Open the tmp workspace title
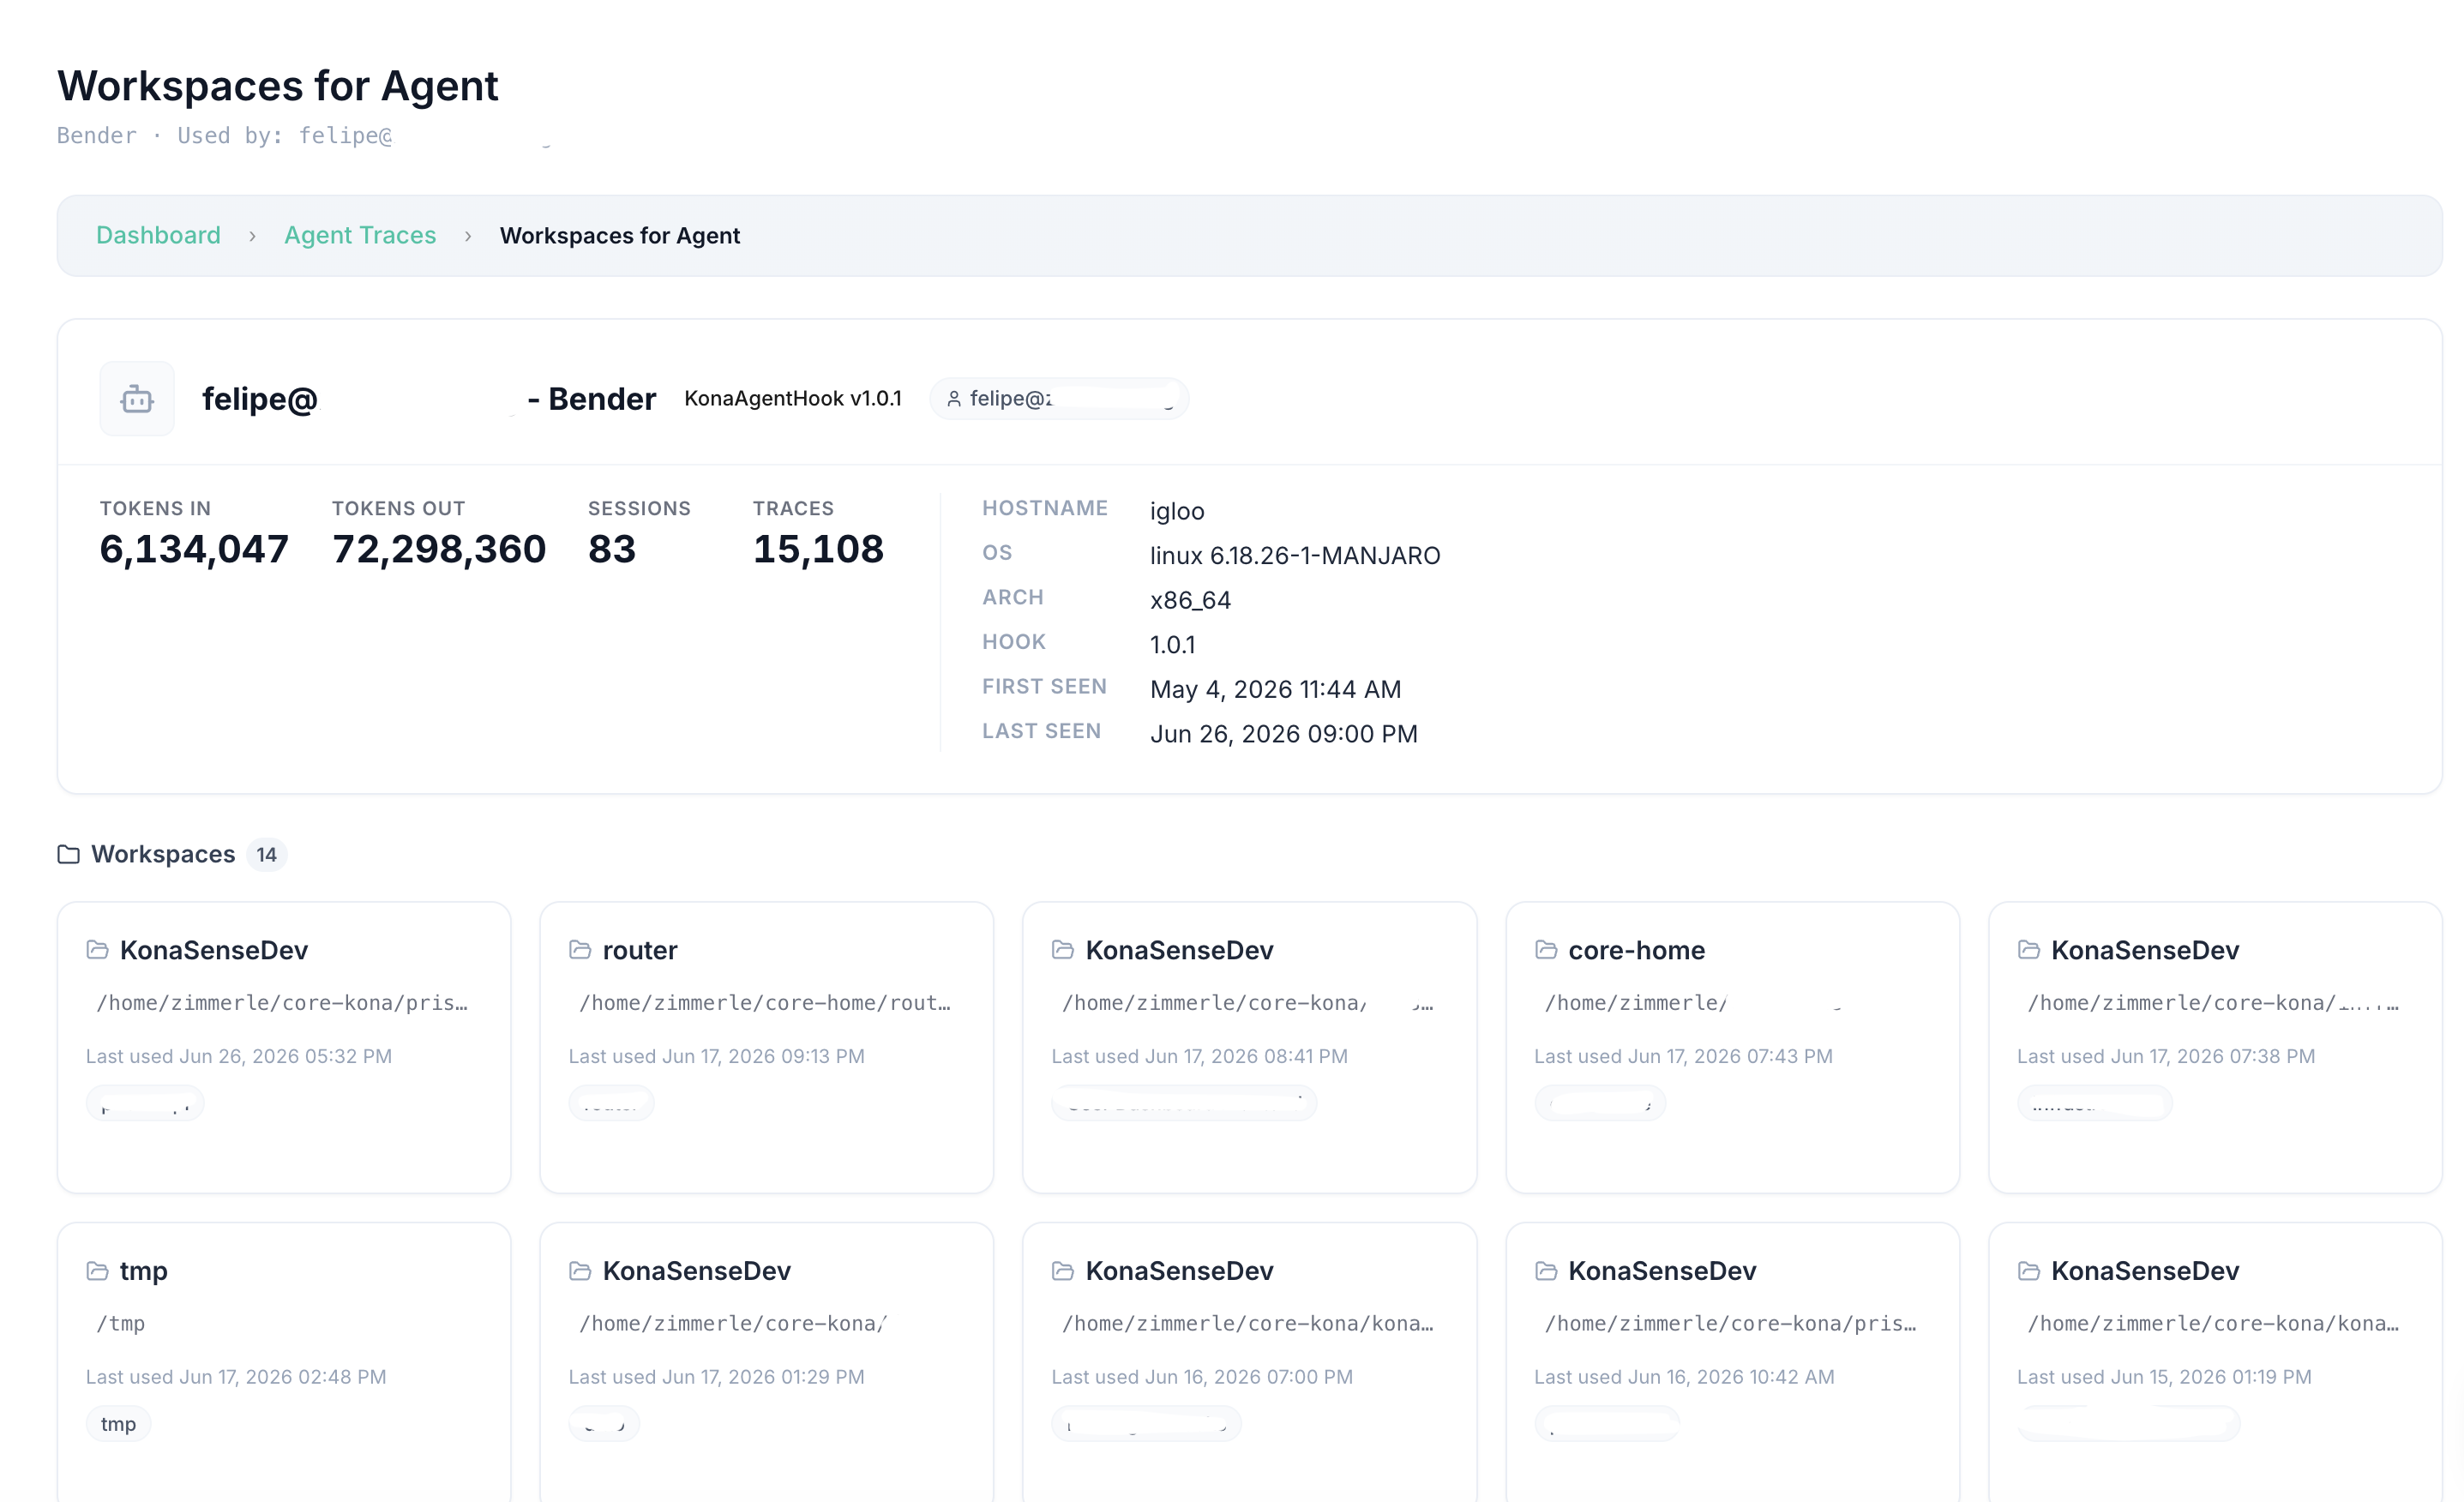This screenshot has height=1502, width=2464. pyautogui.click(x=144, y=1271)
